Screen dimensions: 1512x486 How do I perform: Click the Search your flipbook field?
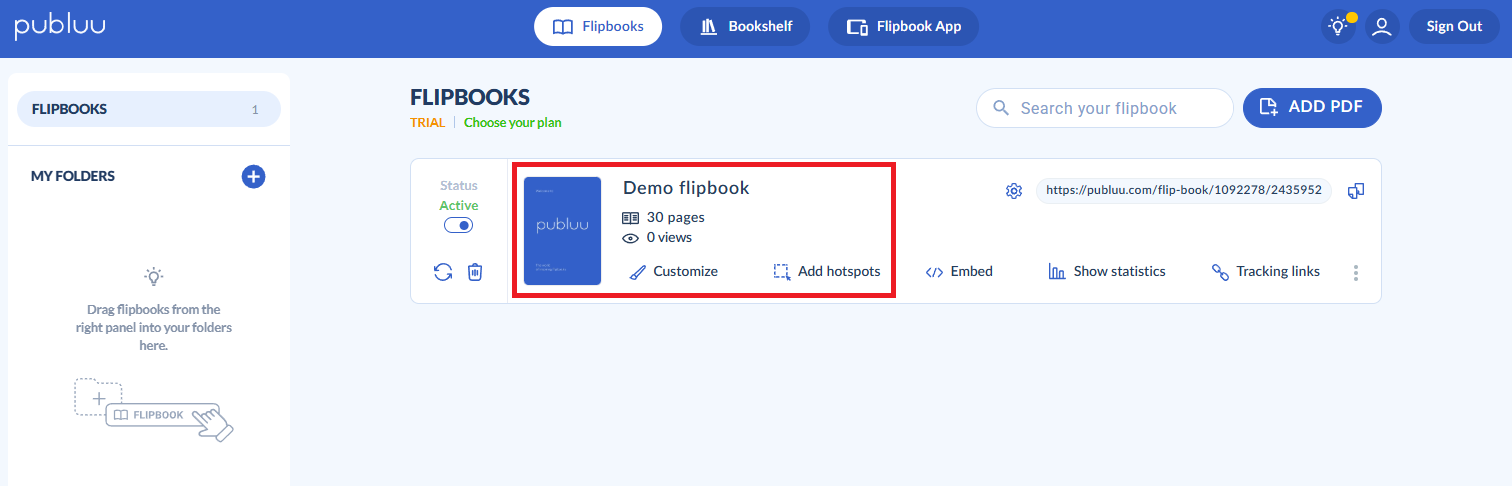click(x=1115, y=108)
